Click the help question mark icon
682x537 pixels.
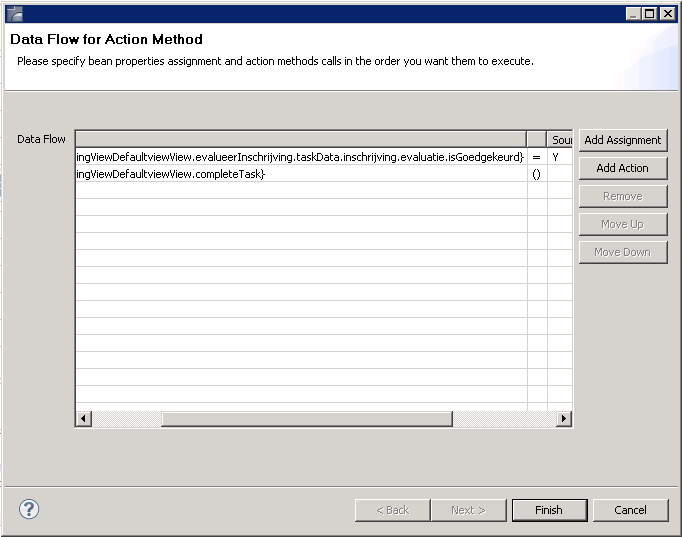[29, 509]
